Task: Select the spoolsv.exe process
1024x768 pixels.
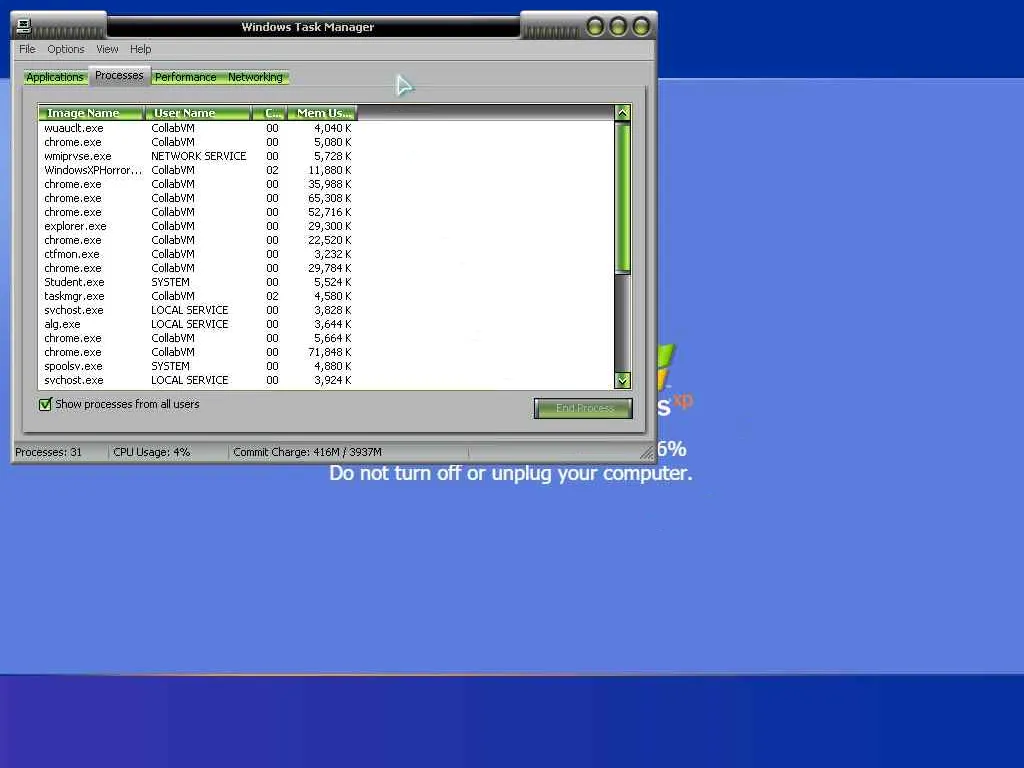Action: pyautogui.click(x=197, y=366)
